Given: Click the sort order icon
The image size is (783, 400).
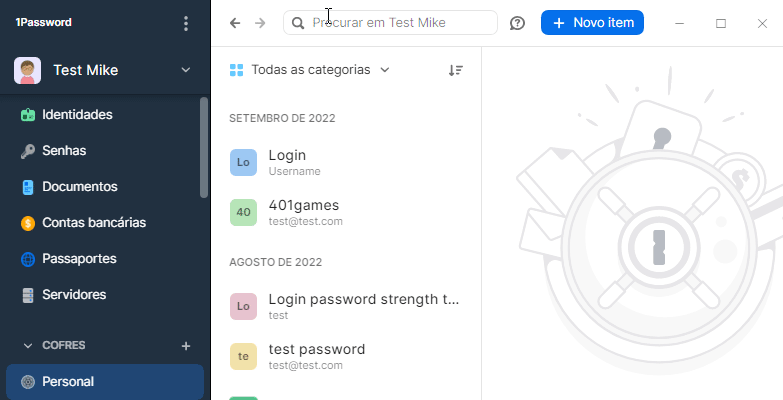Looking at the screenshot, I should point(456,70).
